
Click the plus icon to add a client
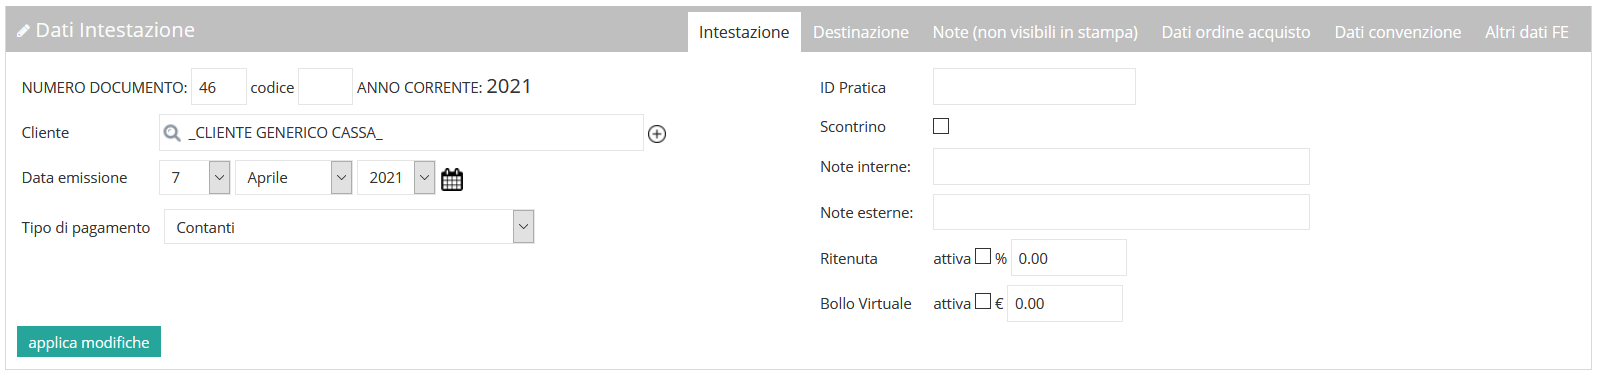[657, 134]
